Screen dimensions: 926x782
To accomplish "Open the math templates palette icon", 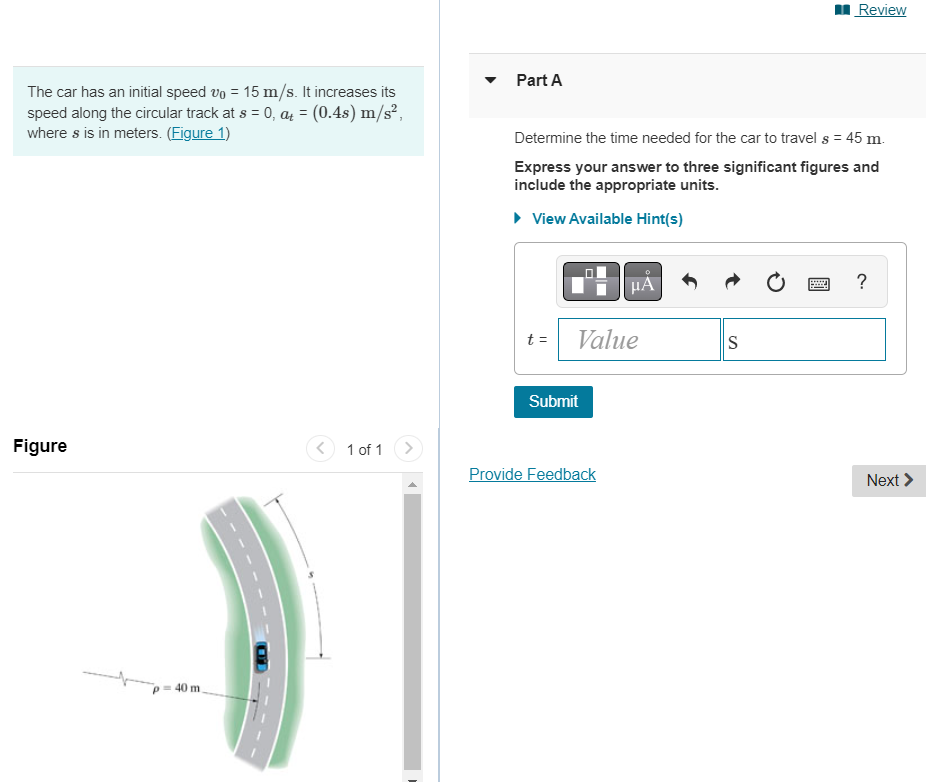I will [590, 281].
